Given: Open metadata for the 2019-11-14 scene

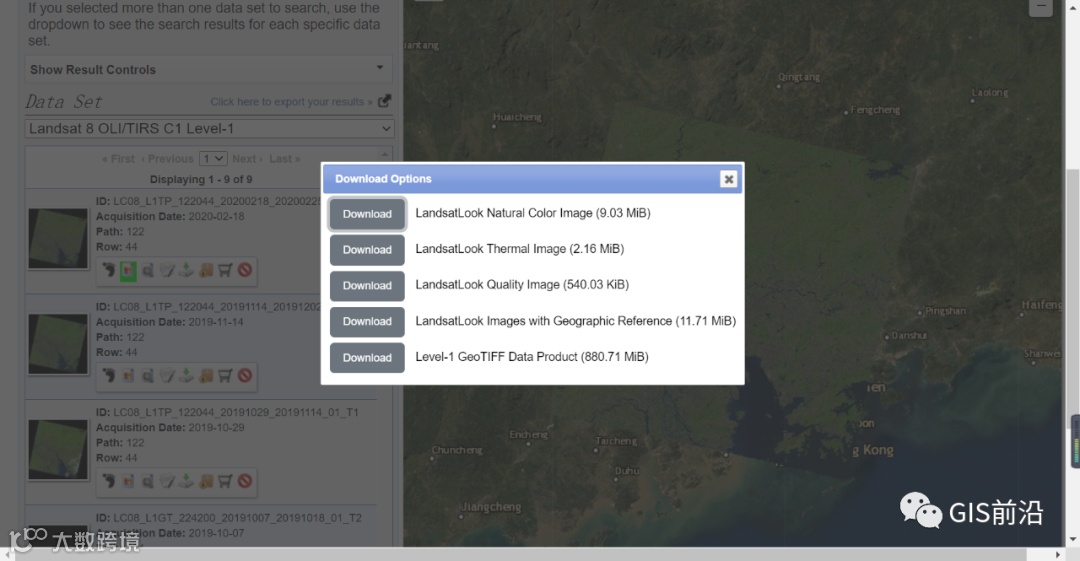Looking at the screenshot, I should (167, 376).
